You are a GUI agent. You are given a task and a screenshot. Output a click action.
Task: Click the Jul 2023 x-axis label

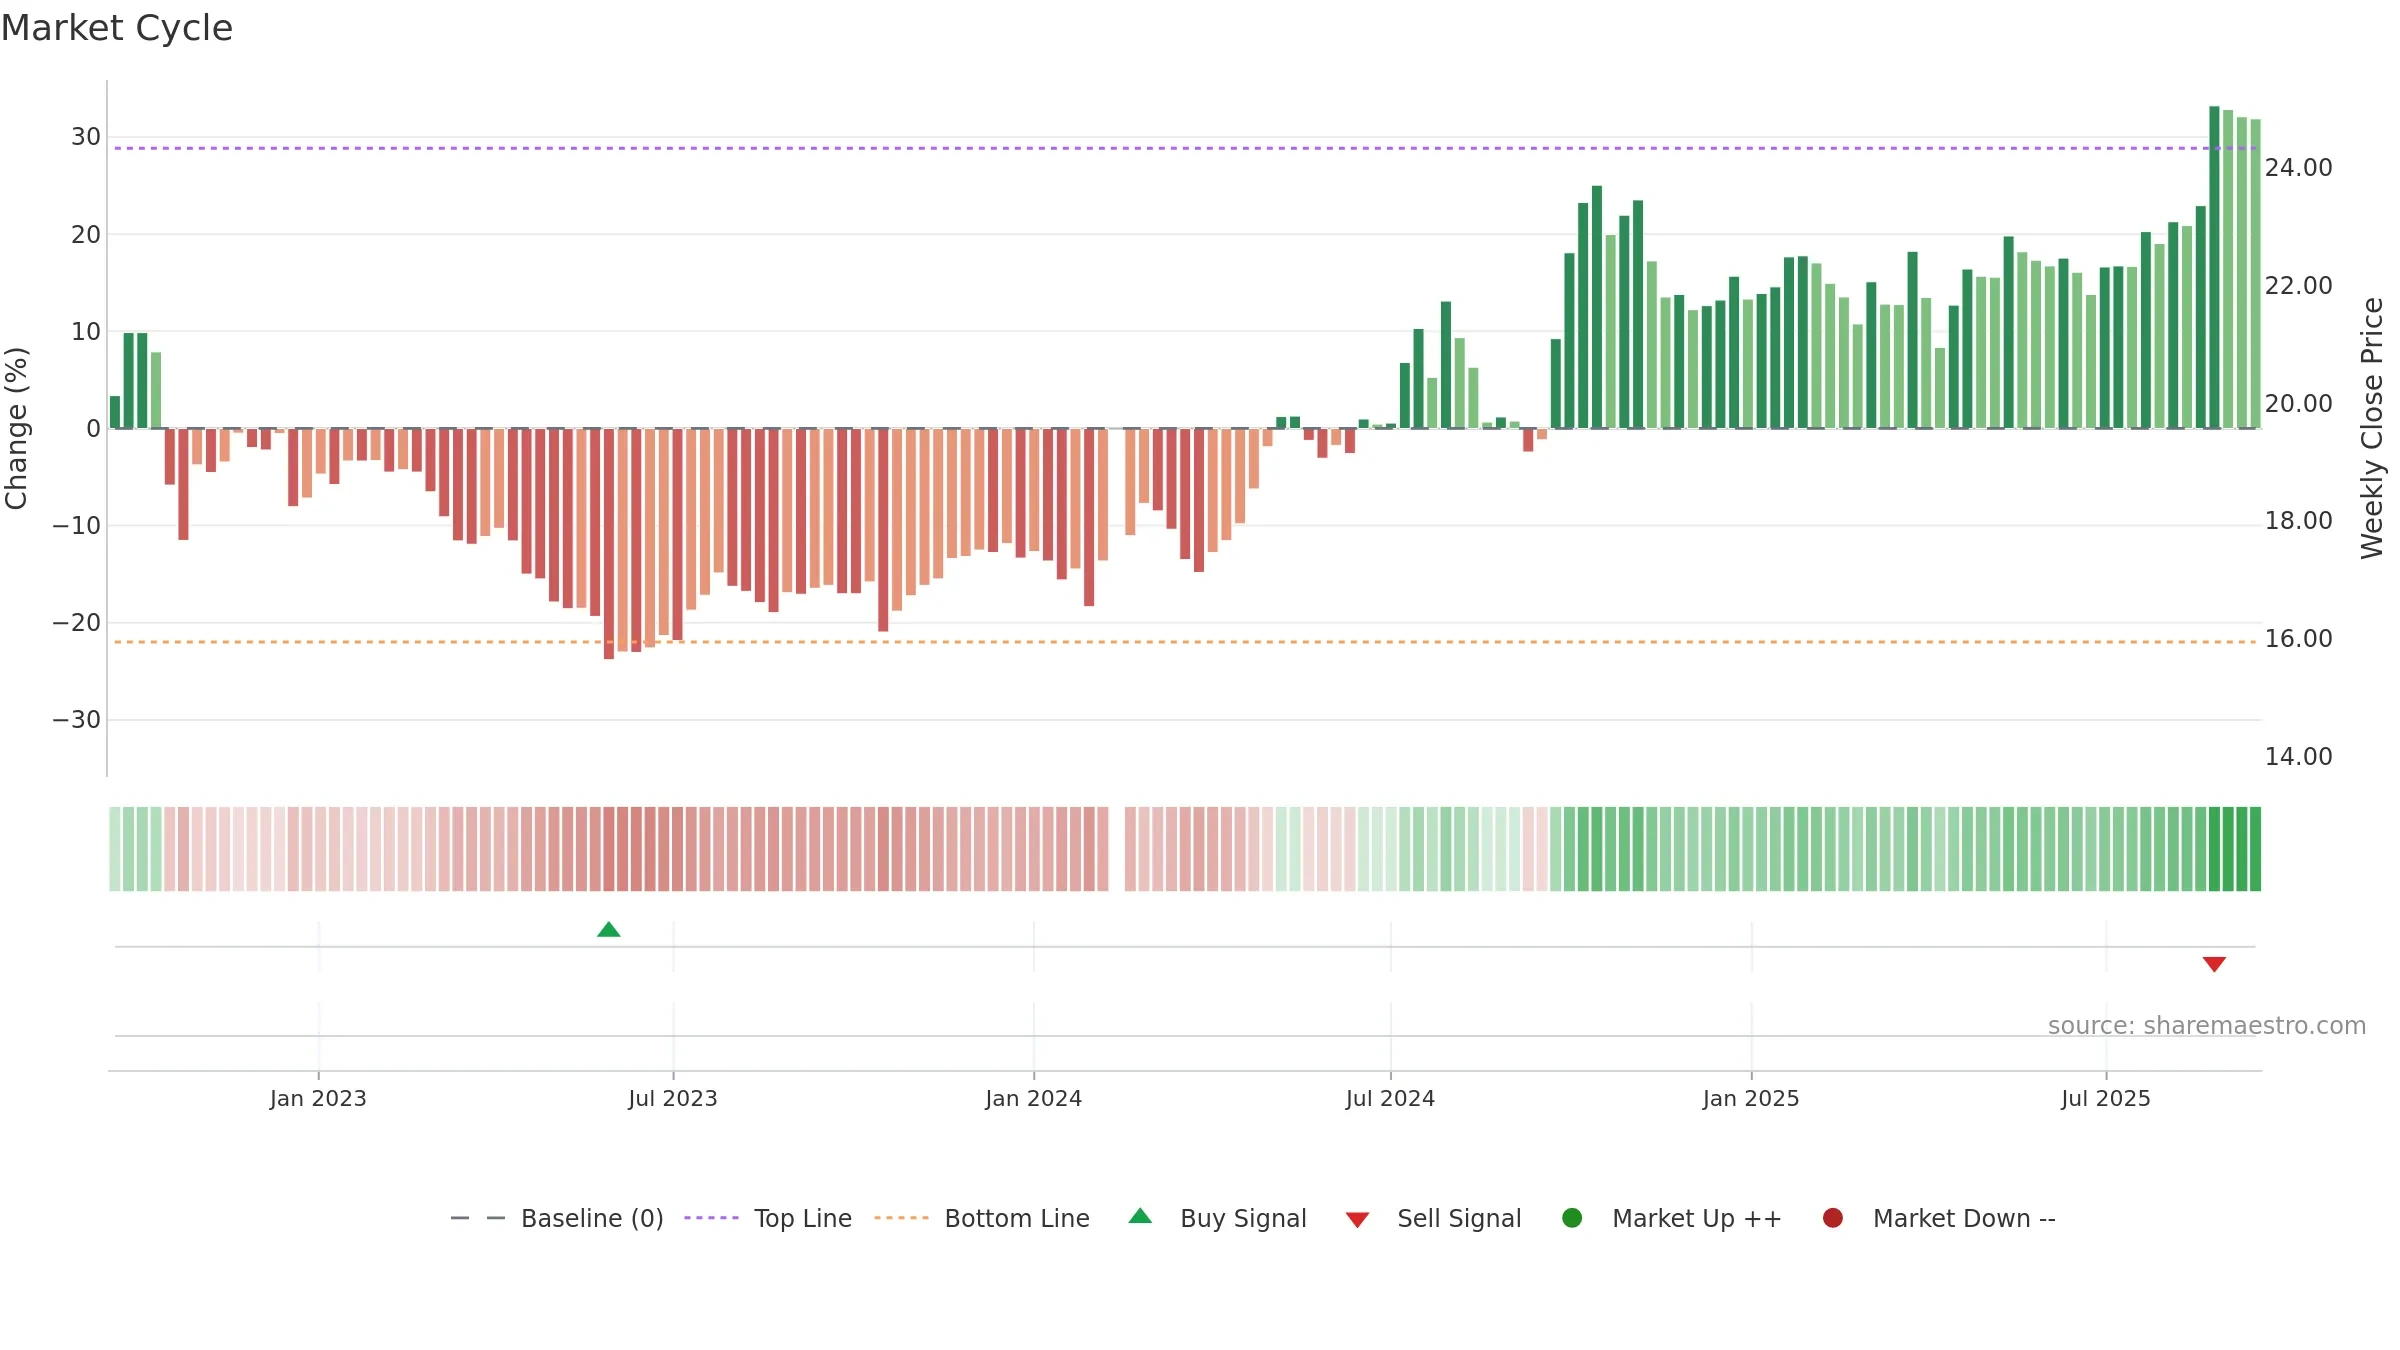[673, 1098]
